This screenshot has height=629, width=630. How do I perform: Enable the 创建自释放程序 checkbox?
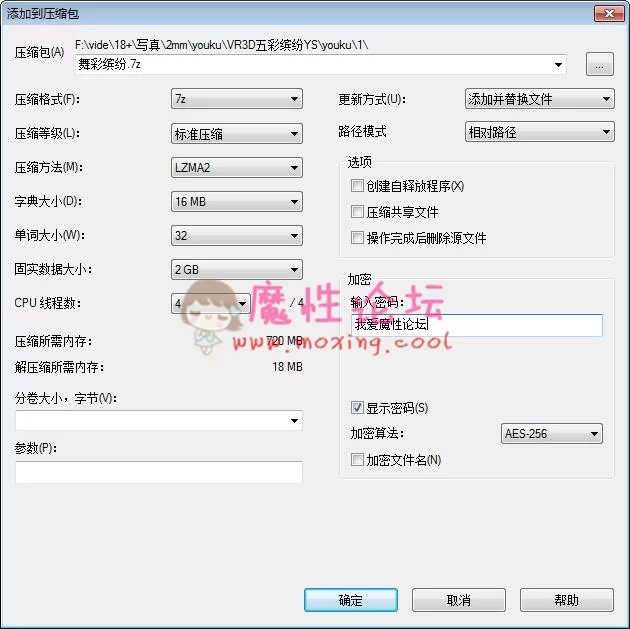click(357, 186)
